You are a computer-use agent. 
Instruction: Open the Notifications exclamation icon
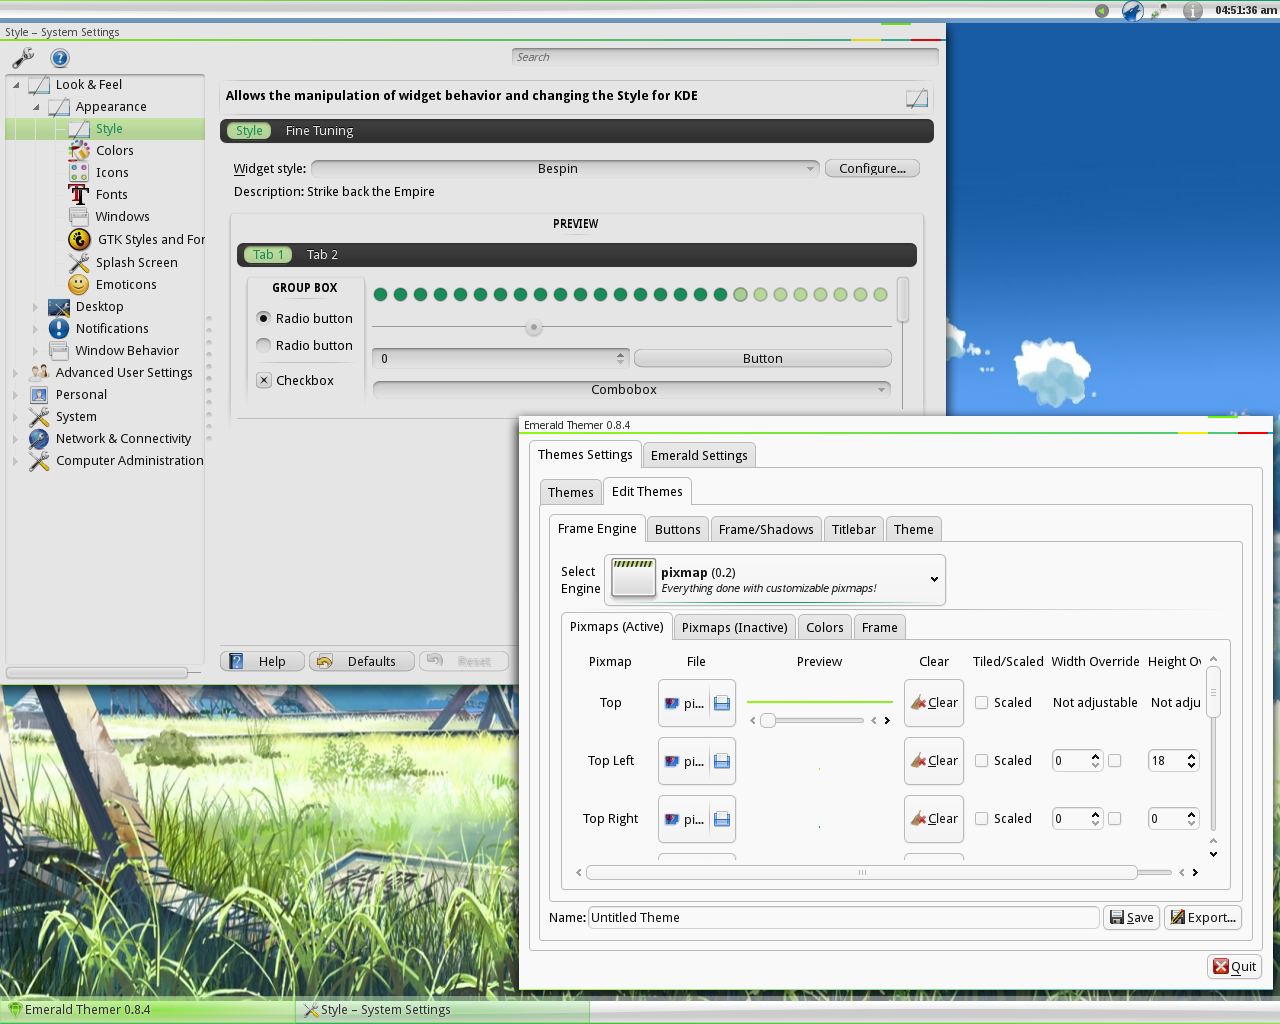point(59,328)
